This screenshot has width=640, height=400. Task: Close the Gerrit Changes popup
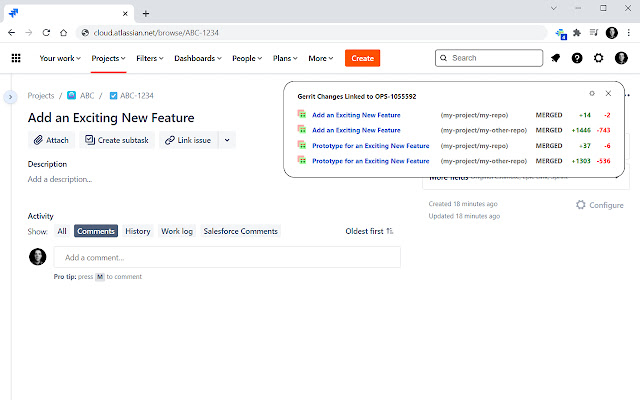click(608, 93)
